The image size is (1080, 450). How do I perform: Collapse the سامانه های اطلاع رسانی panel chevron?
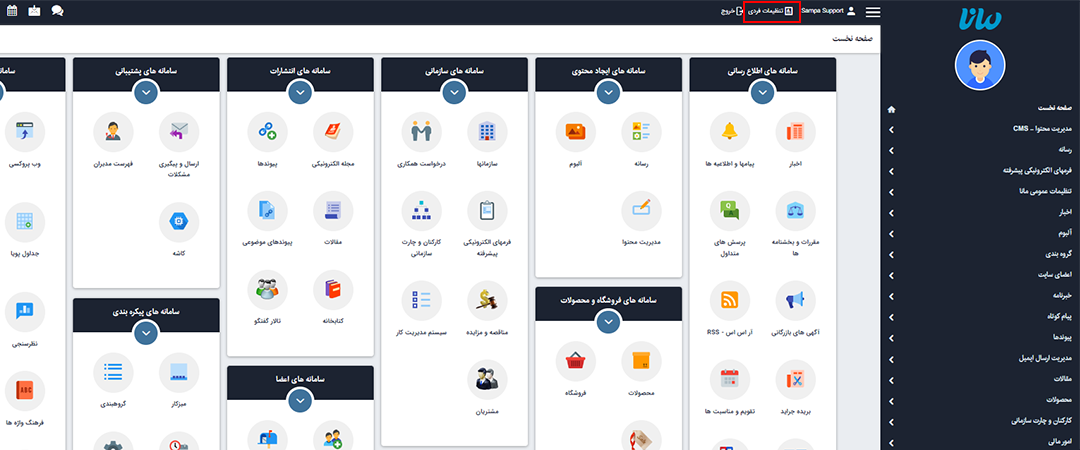pos(763,91)
